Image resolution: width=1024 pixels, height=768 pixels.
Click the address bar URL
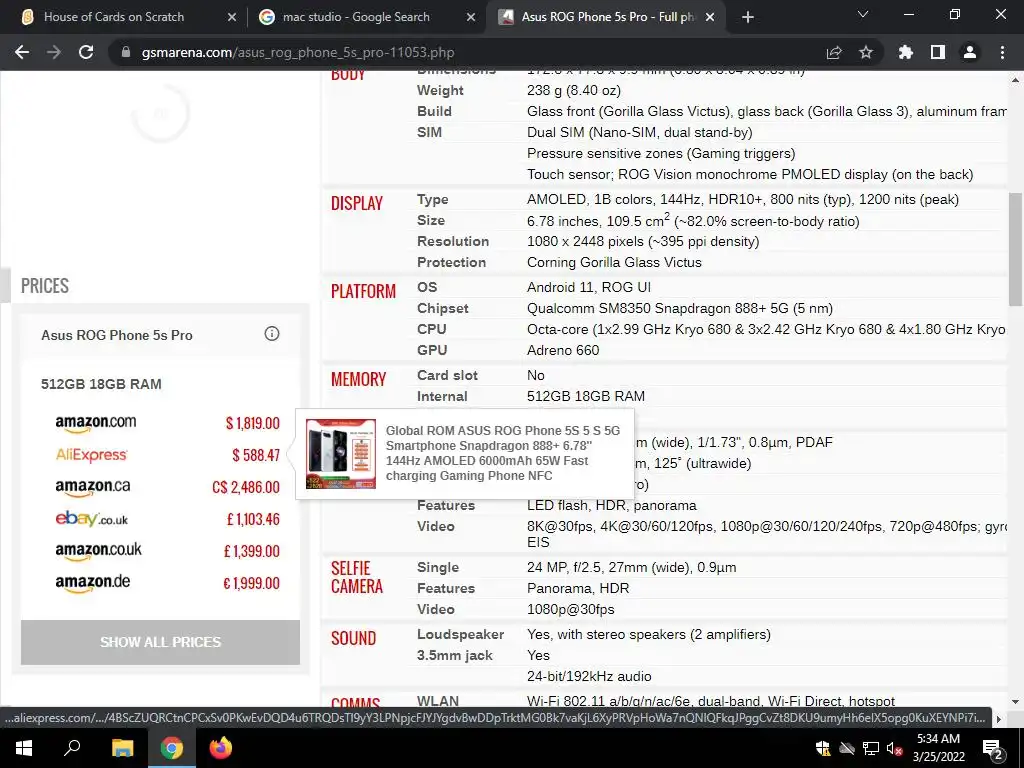[x=298, y=52]
